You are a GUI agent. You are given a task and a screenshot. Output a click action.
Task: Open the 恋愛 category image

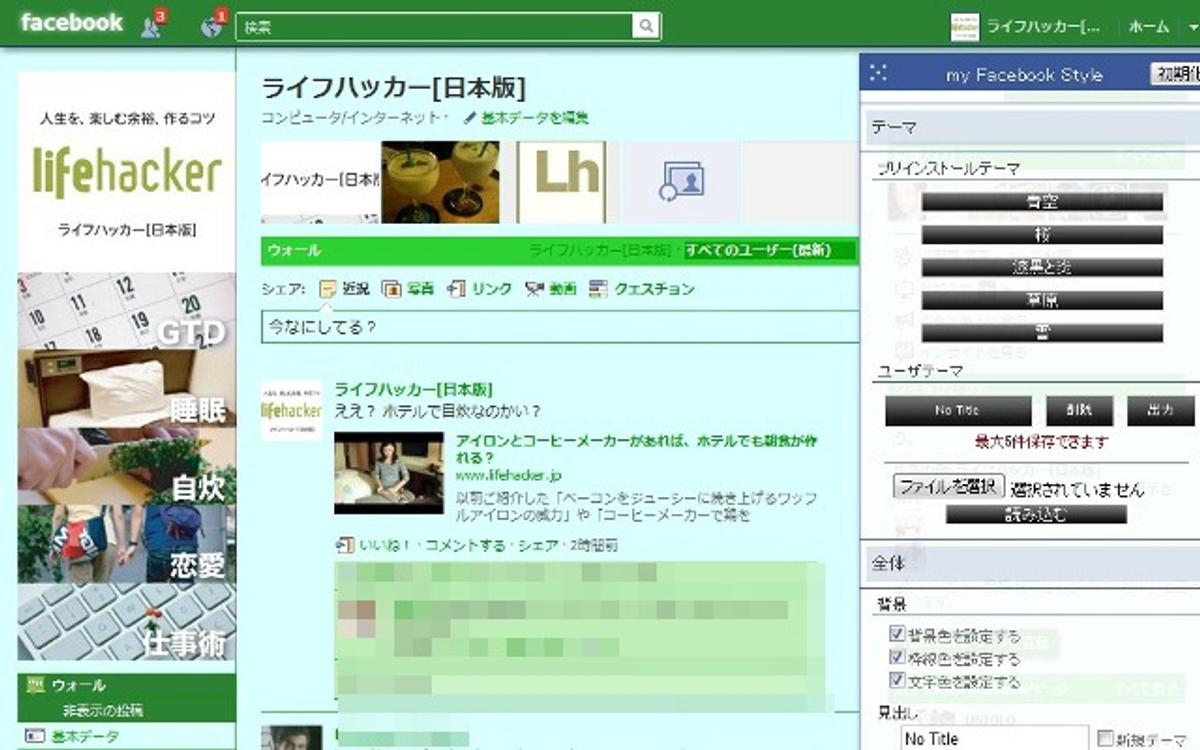point(127,545)
